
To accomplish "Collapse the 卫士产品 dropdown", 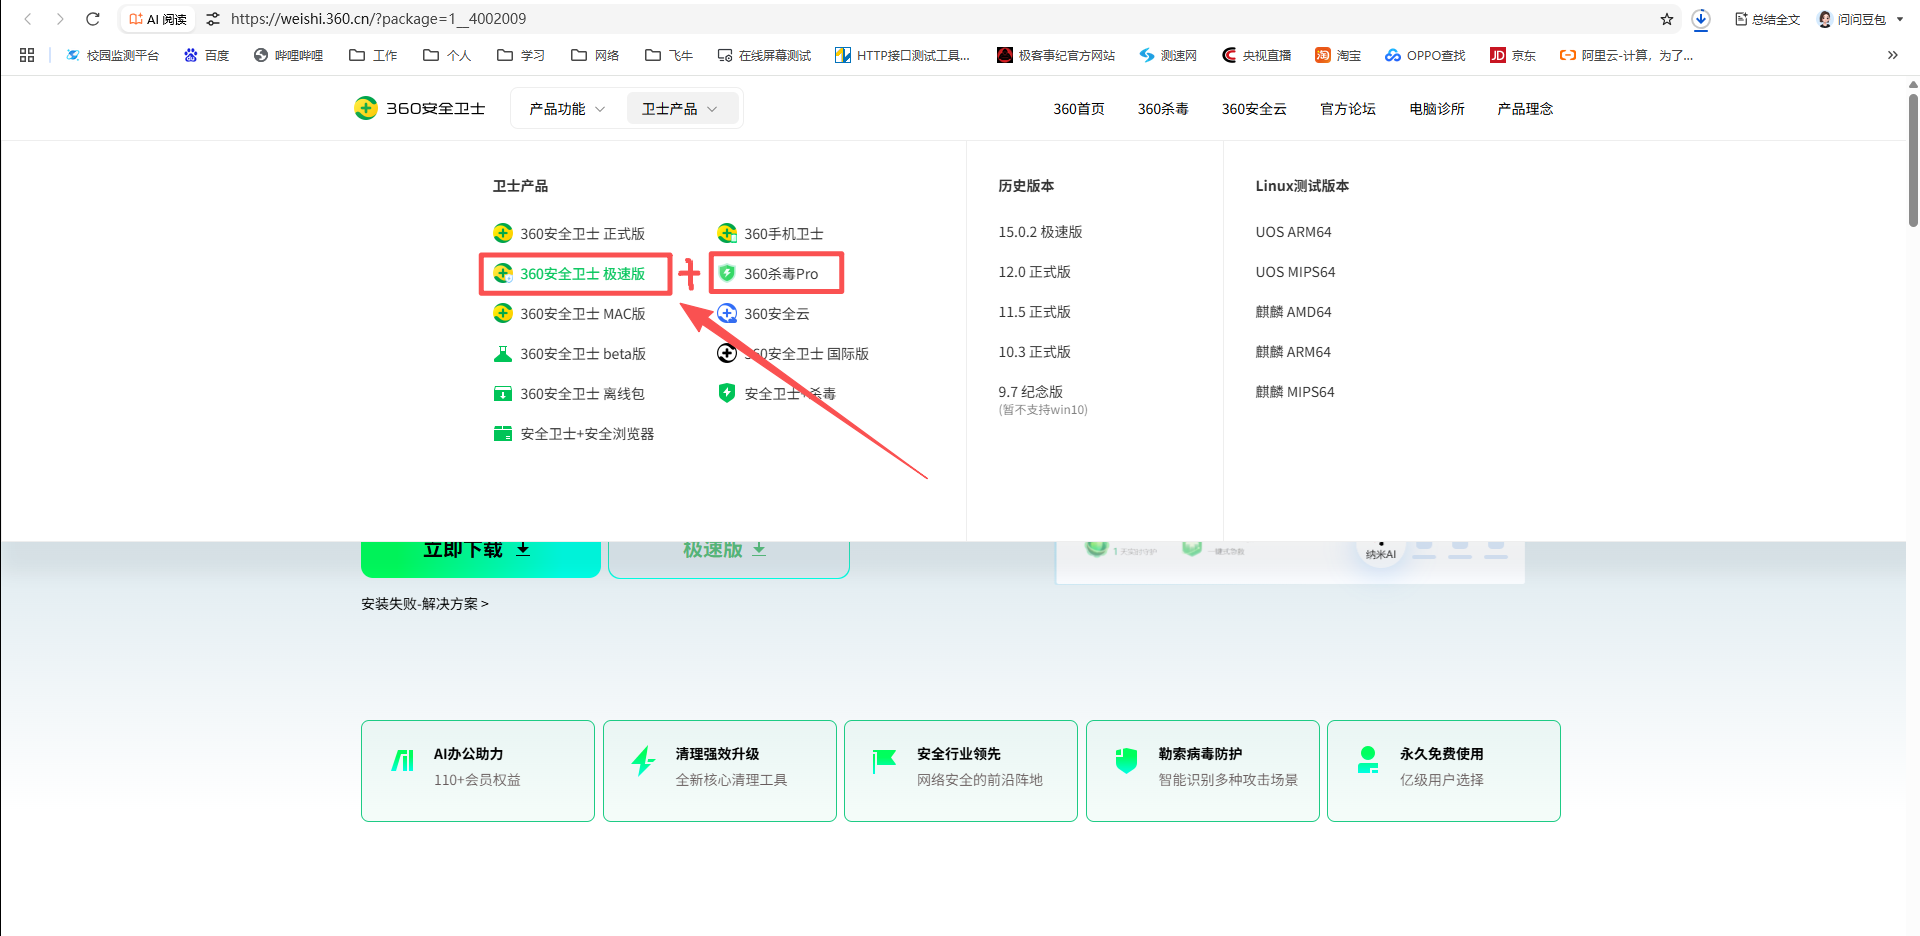I will click(x=680, y=109).
